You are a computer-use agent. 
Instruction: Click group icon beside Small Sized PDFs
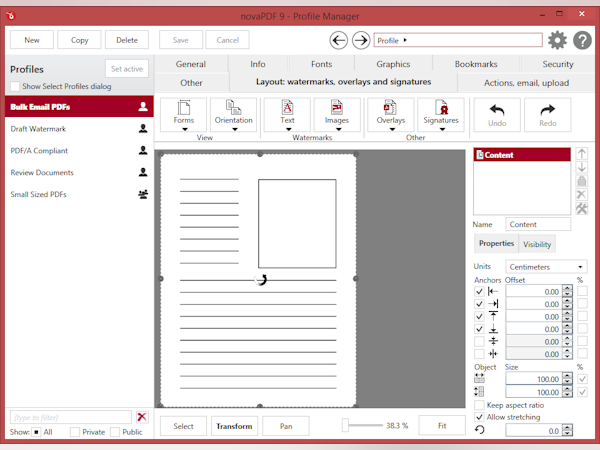pos(143,194)
